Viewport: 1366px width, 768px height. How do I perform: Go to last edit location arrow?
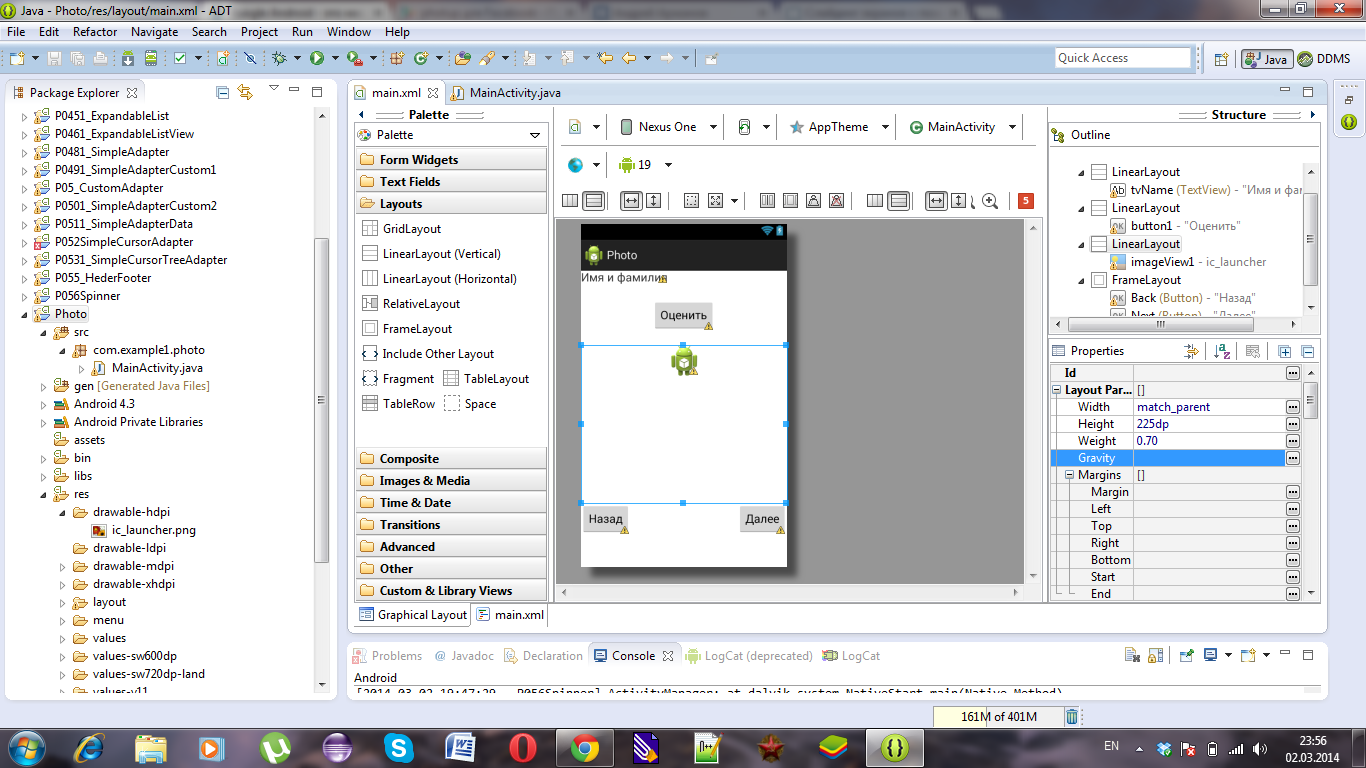(x=605, y=59)
